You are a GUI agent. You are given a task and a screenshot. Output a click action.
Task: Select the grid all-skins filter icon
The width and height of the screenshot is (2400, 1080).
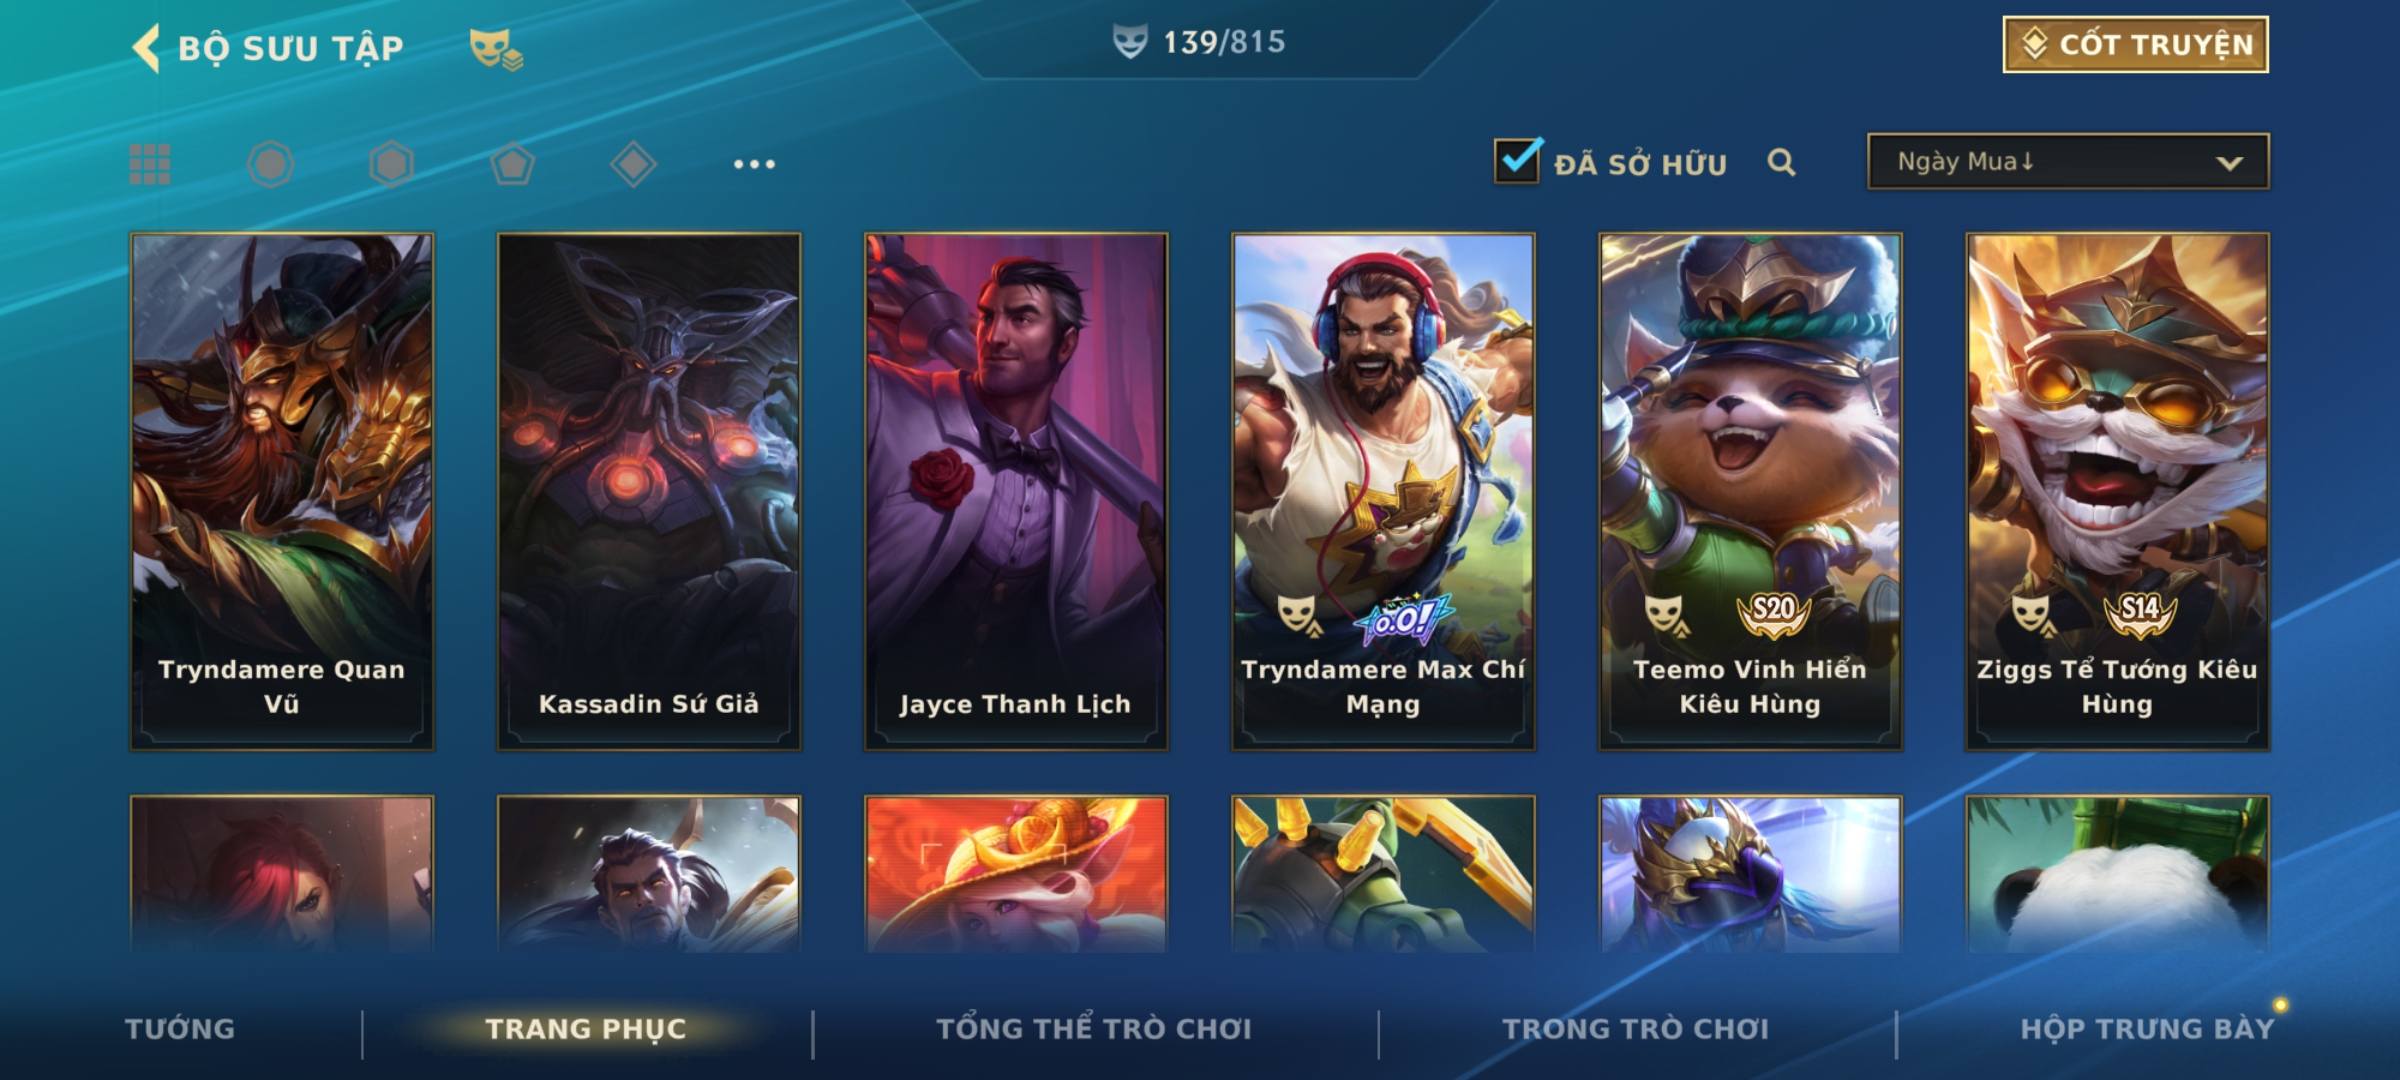pyautogui.click(x=150, y=164)
